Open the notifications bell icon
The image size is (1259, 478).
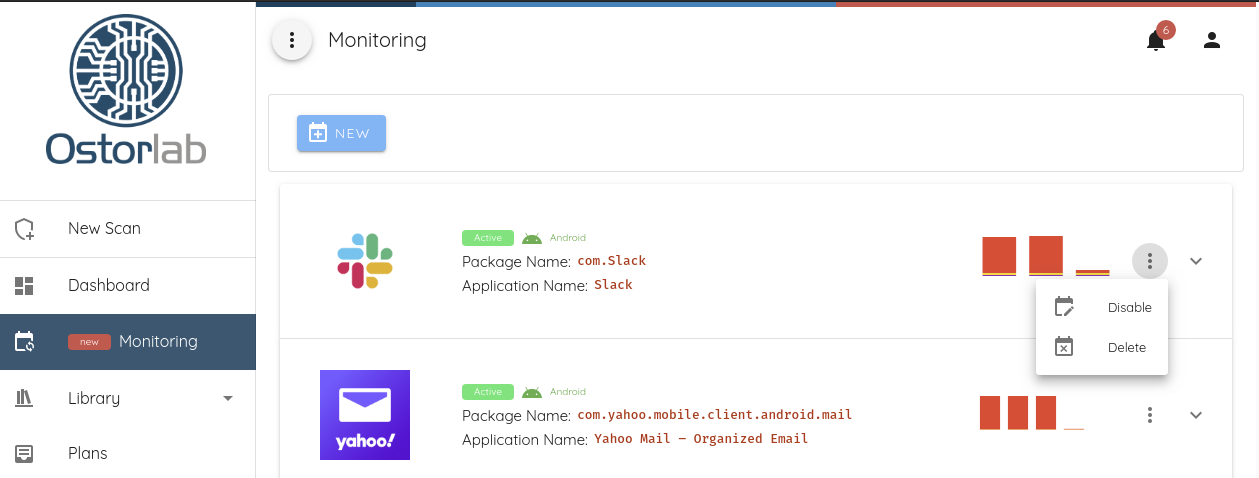click(1156, 41)
